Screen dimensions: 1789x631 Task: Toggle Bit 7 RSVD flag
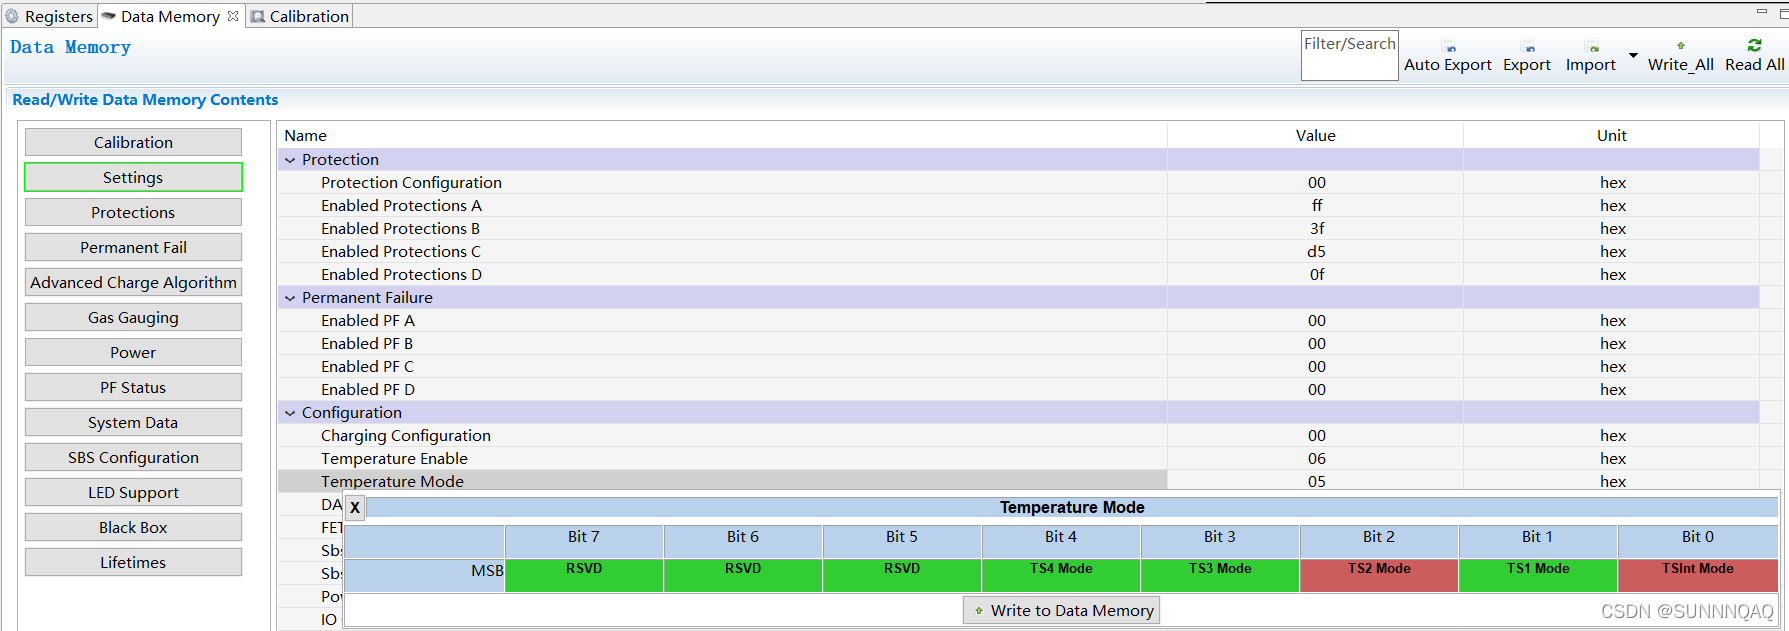coord(584,575)
